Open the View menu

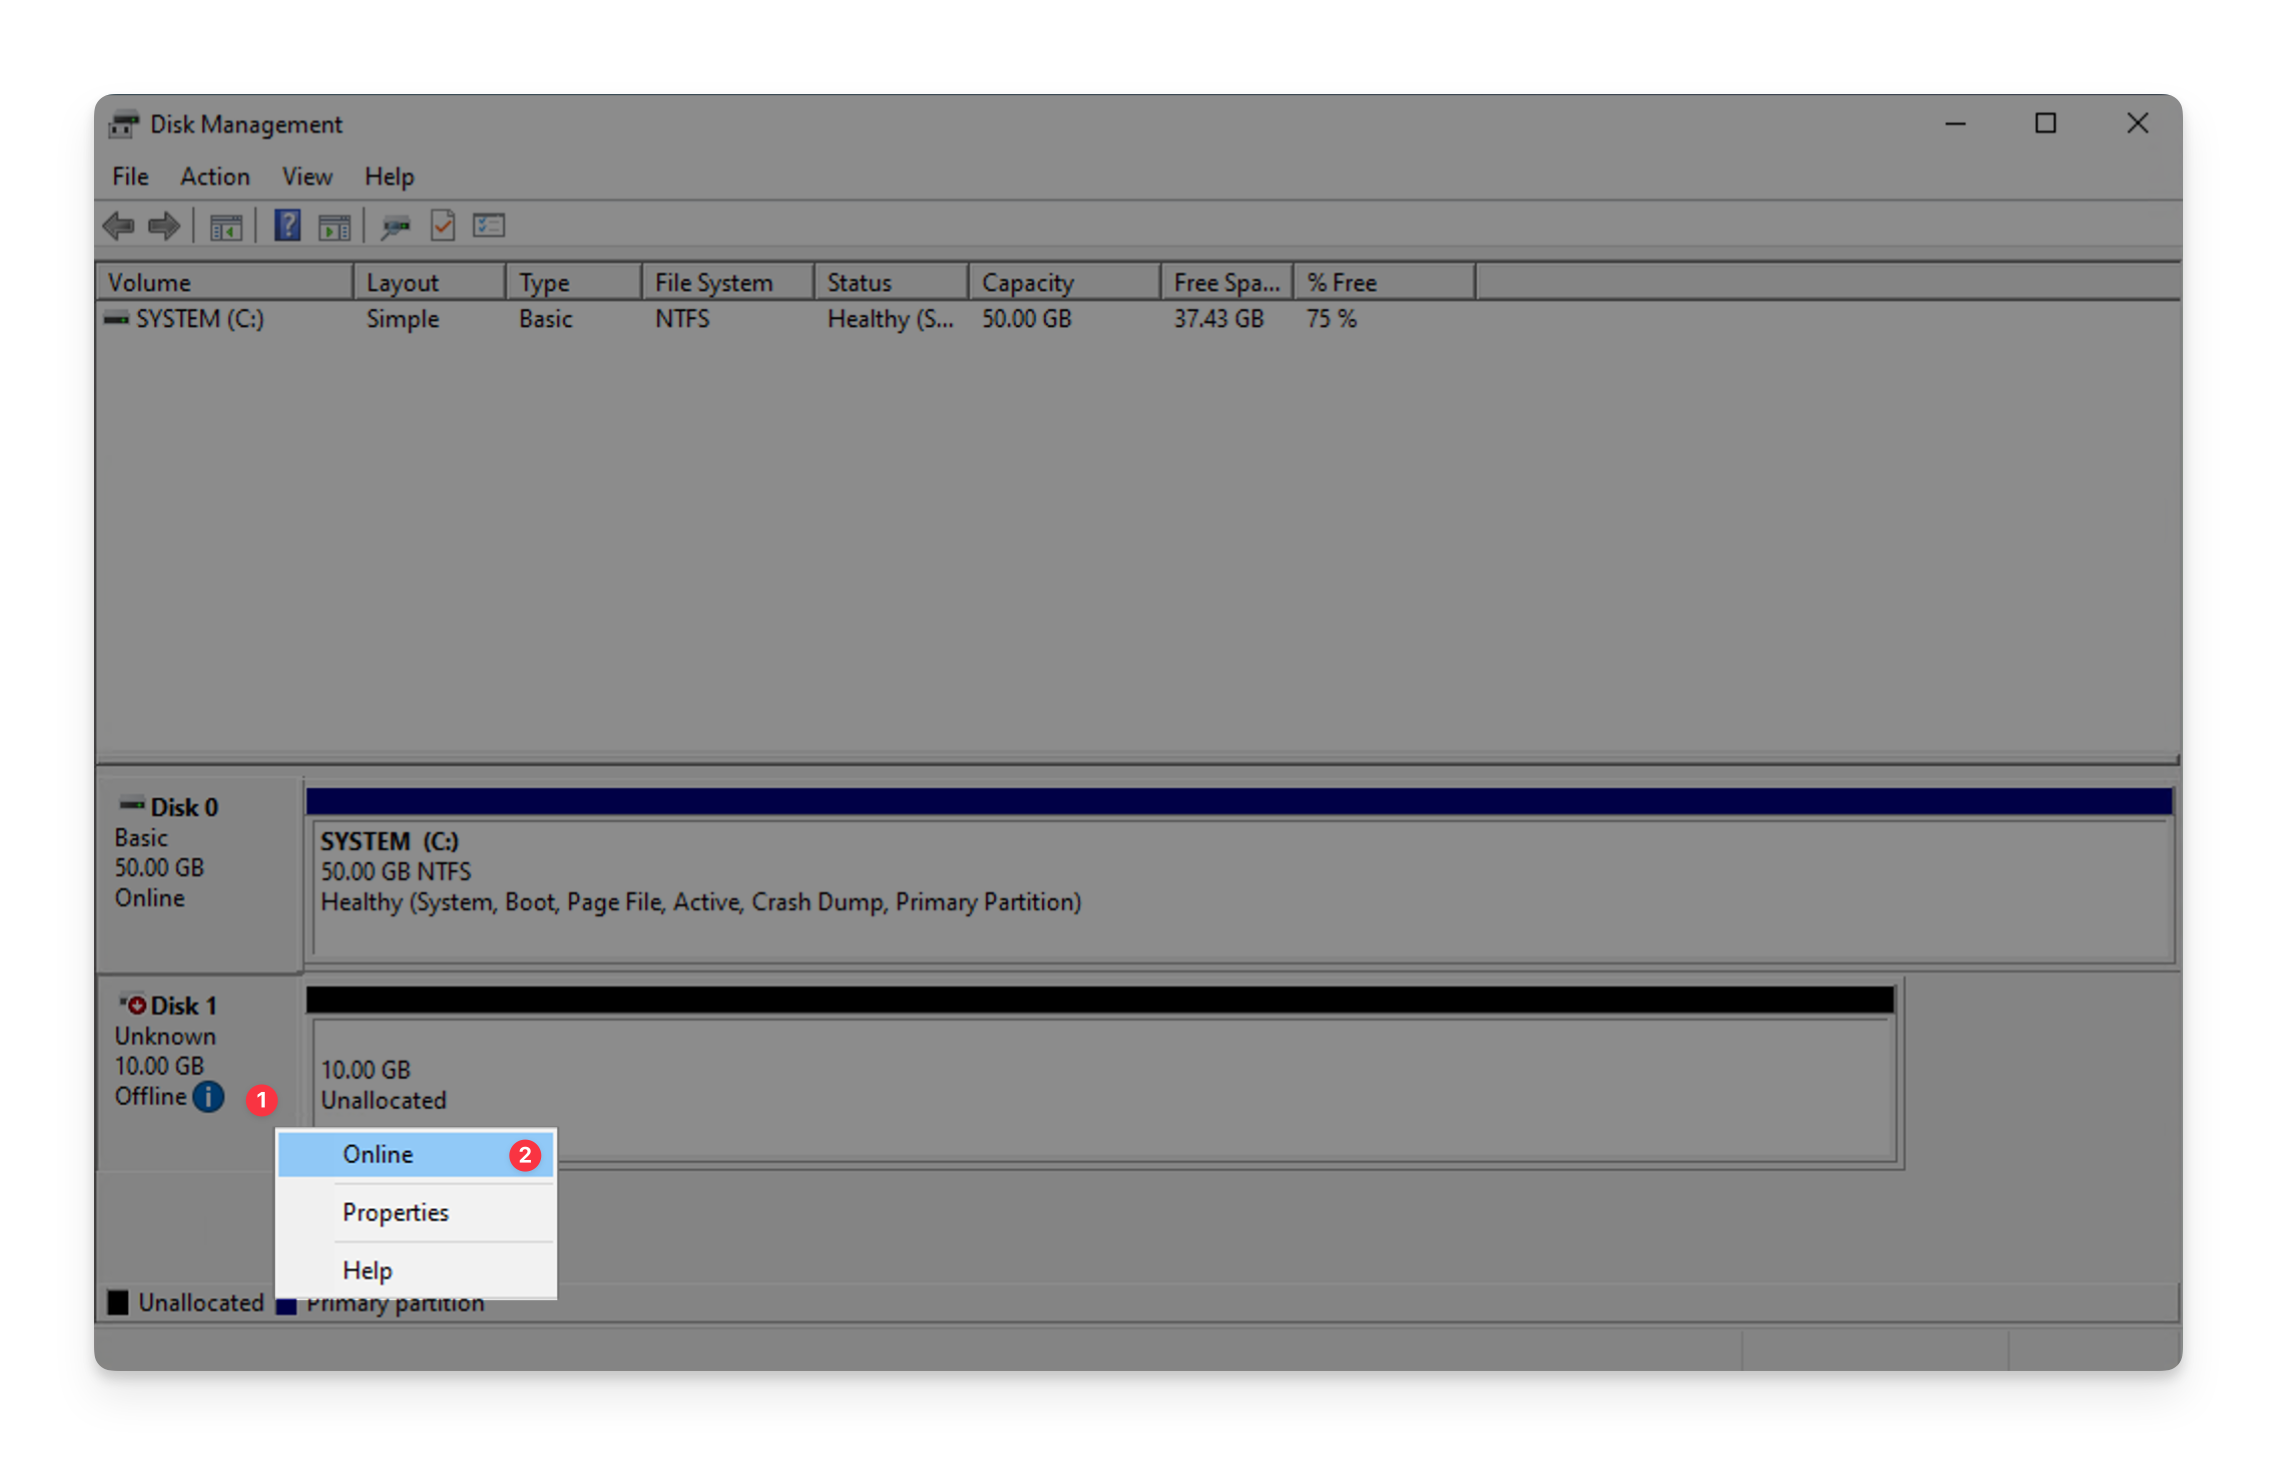[306, 176]
